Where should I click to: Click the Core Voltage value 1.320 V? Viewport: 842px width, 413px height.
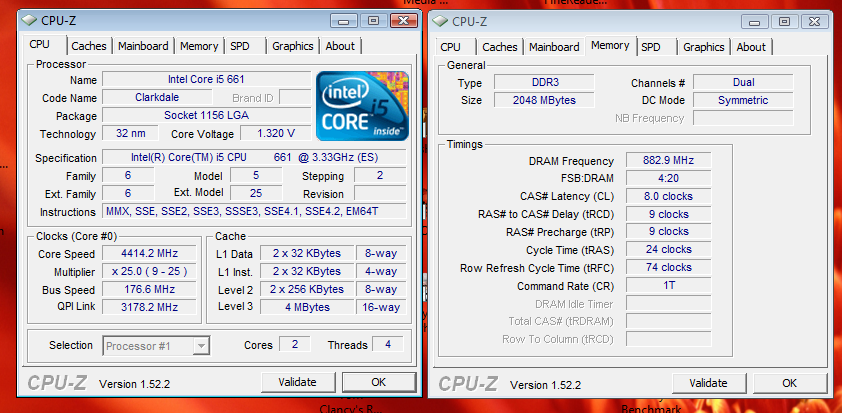(x=275, y=133)
